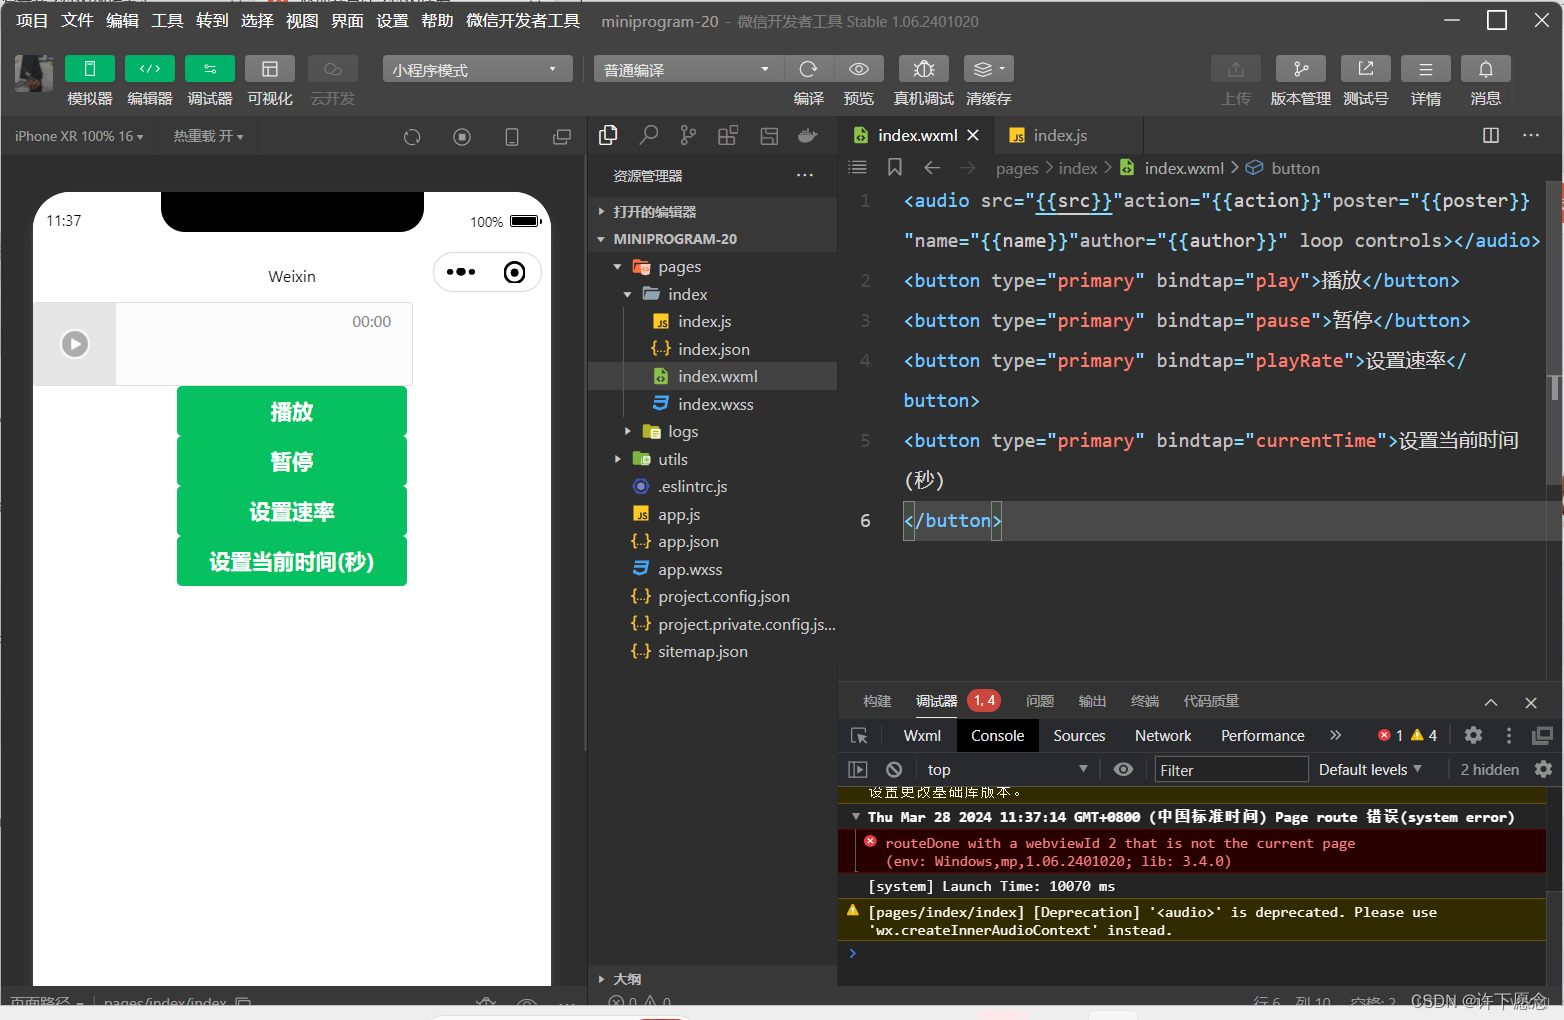Screen dimensions: 1564x1020
Task: Clear the console output
Action: (894, 769)
